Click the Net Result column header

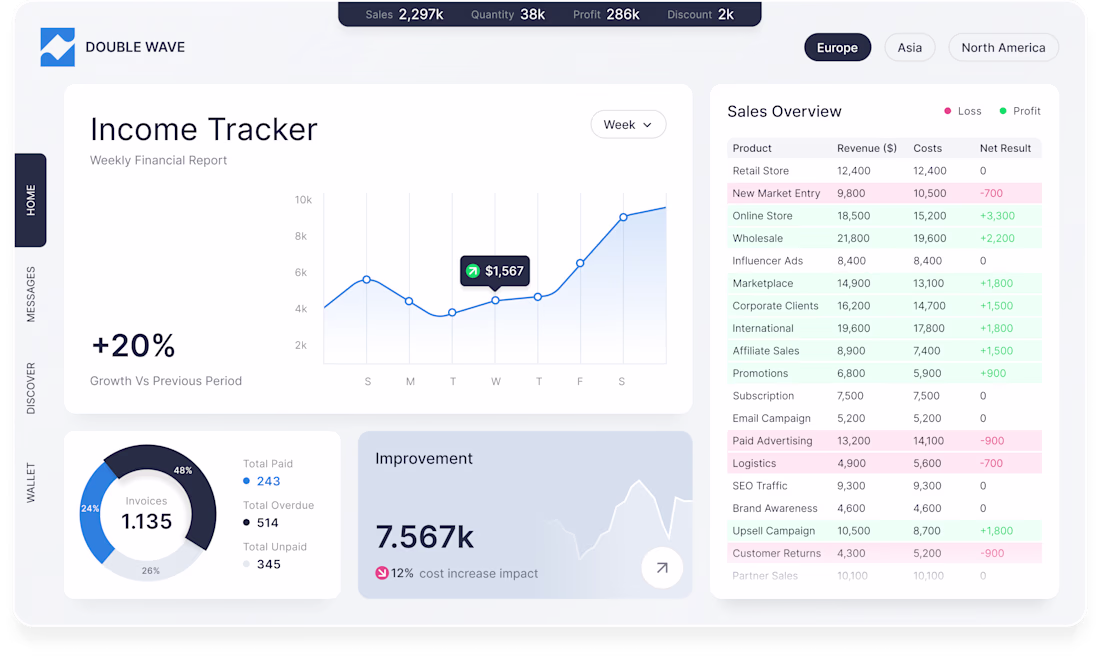[1005, 148]
